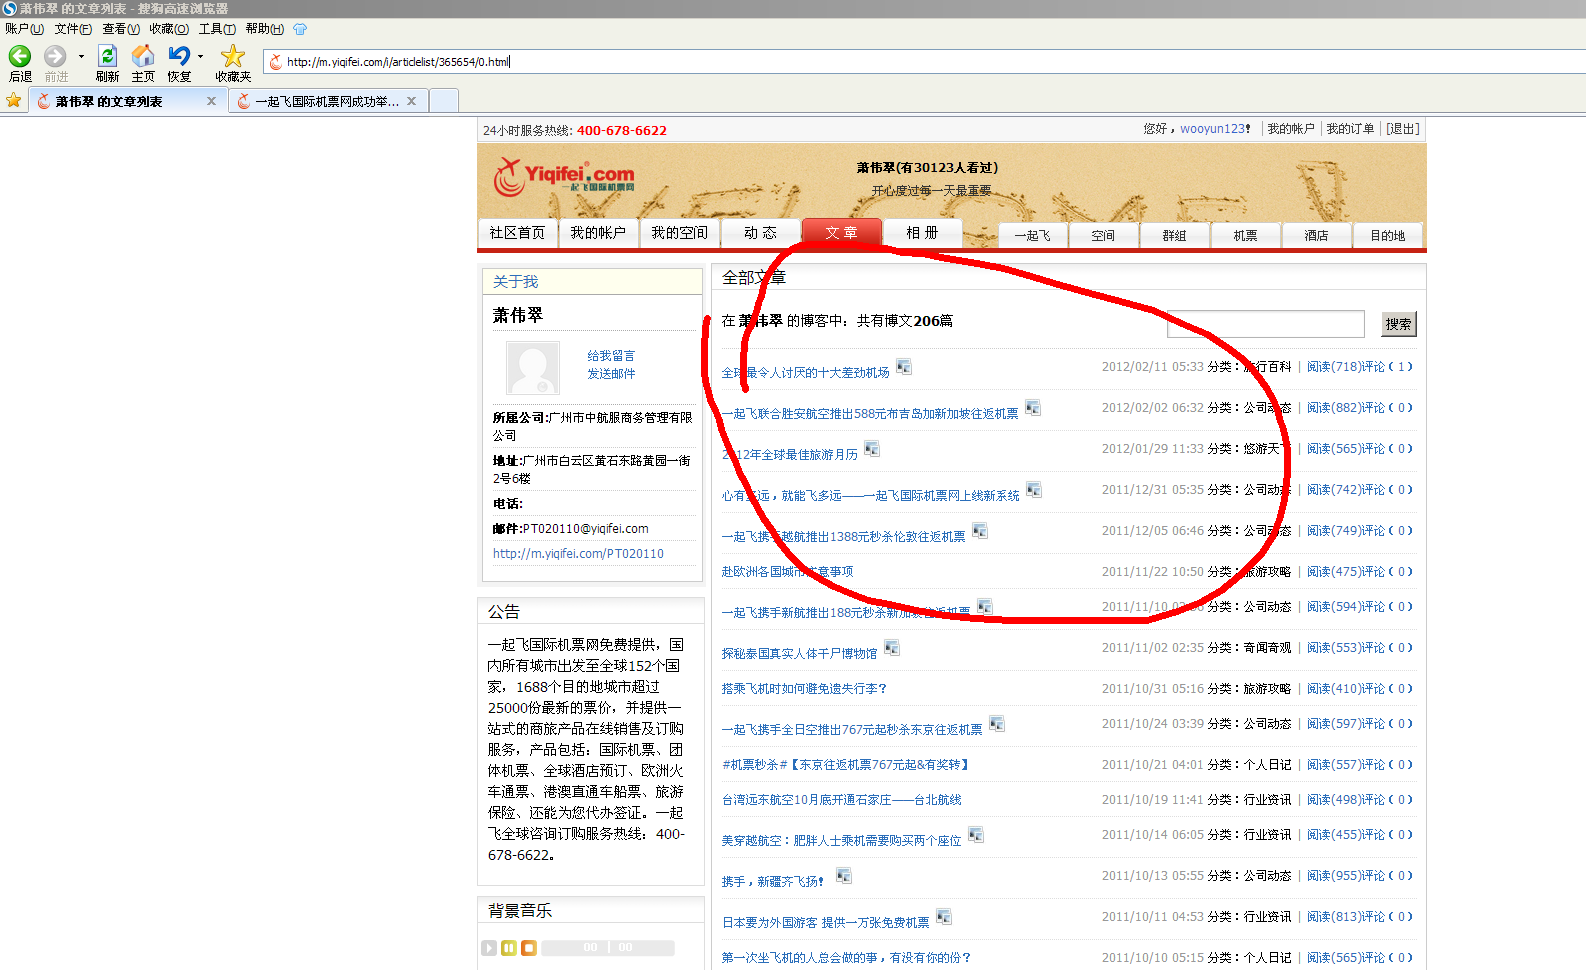Stop the background music player
1586x970 pixels.
pos(529,948)
